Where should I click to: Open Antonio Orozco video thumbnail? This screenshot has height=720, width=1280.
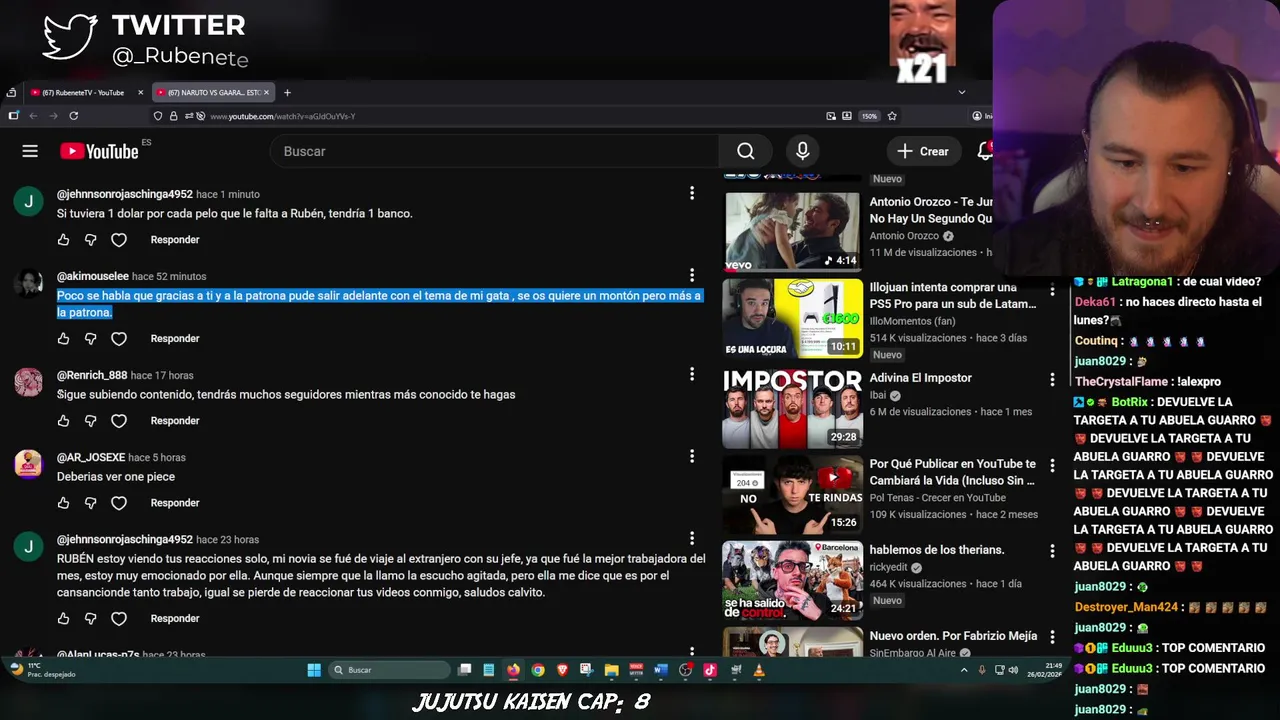point(792,231)
